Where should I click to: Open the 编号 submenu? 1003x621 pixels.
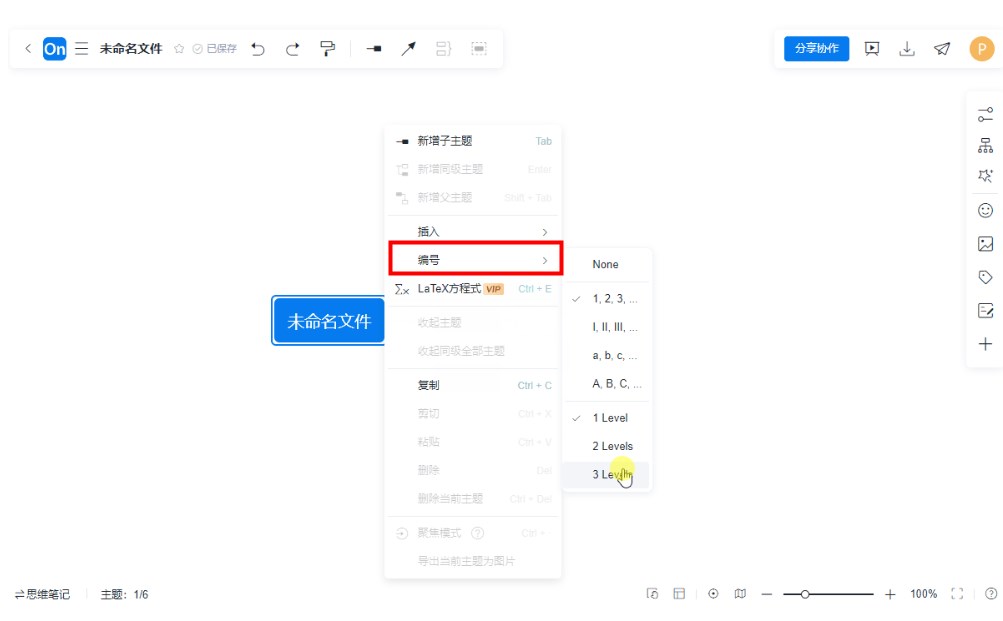(474, 260)
